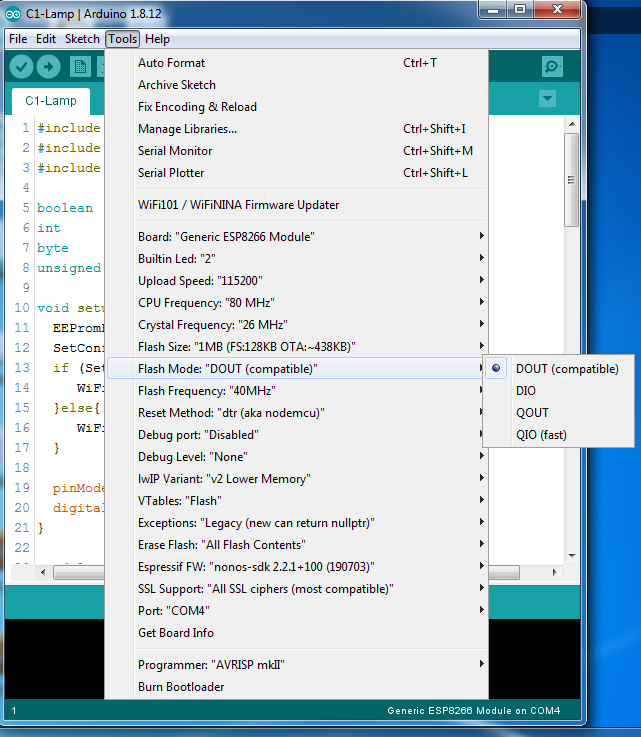Click the 'unsigned' keyword on line 8
The image size is (641, 737).
[x=69, y=268]
